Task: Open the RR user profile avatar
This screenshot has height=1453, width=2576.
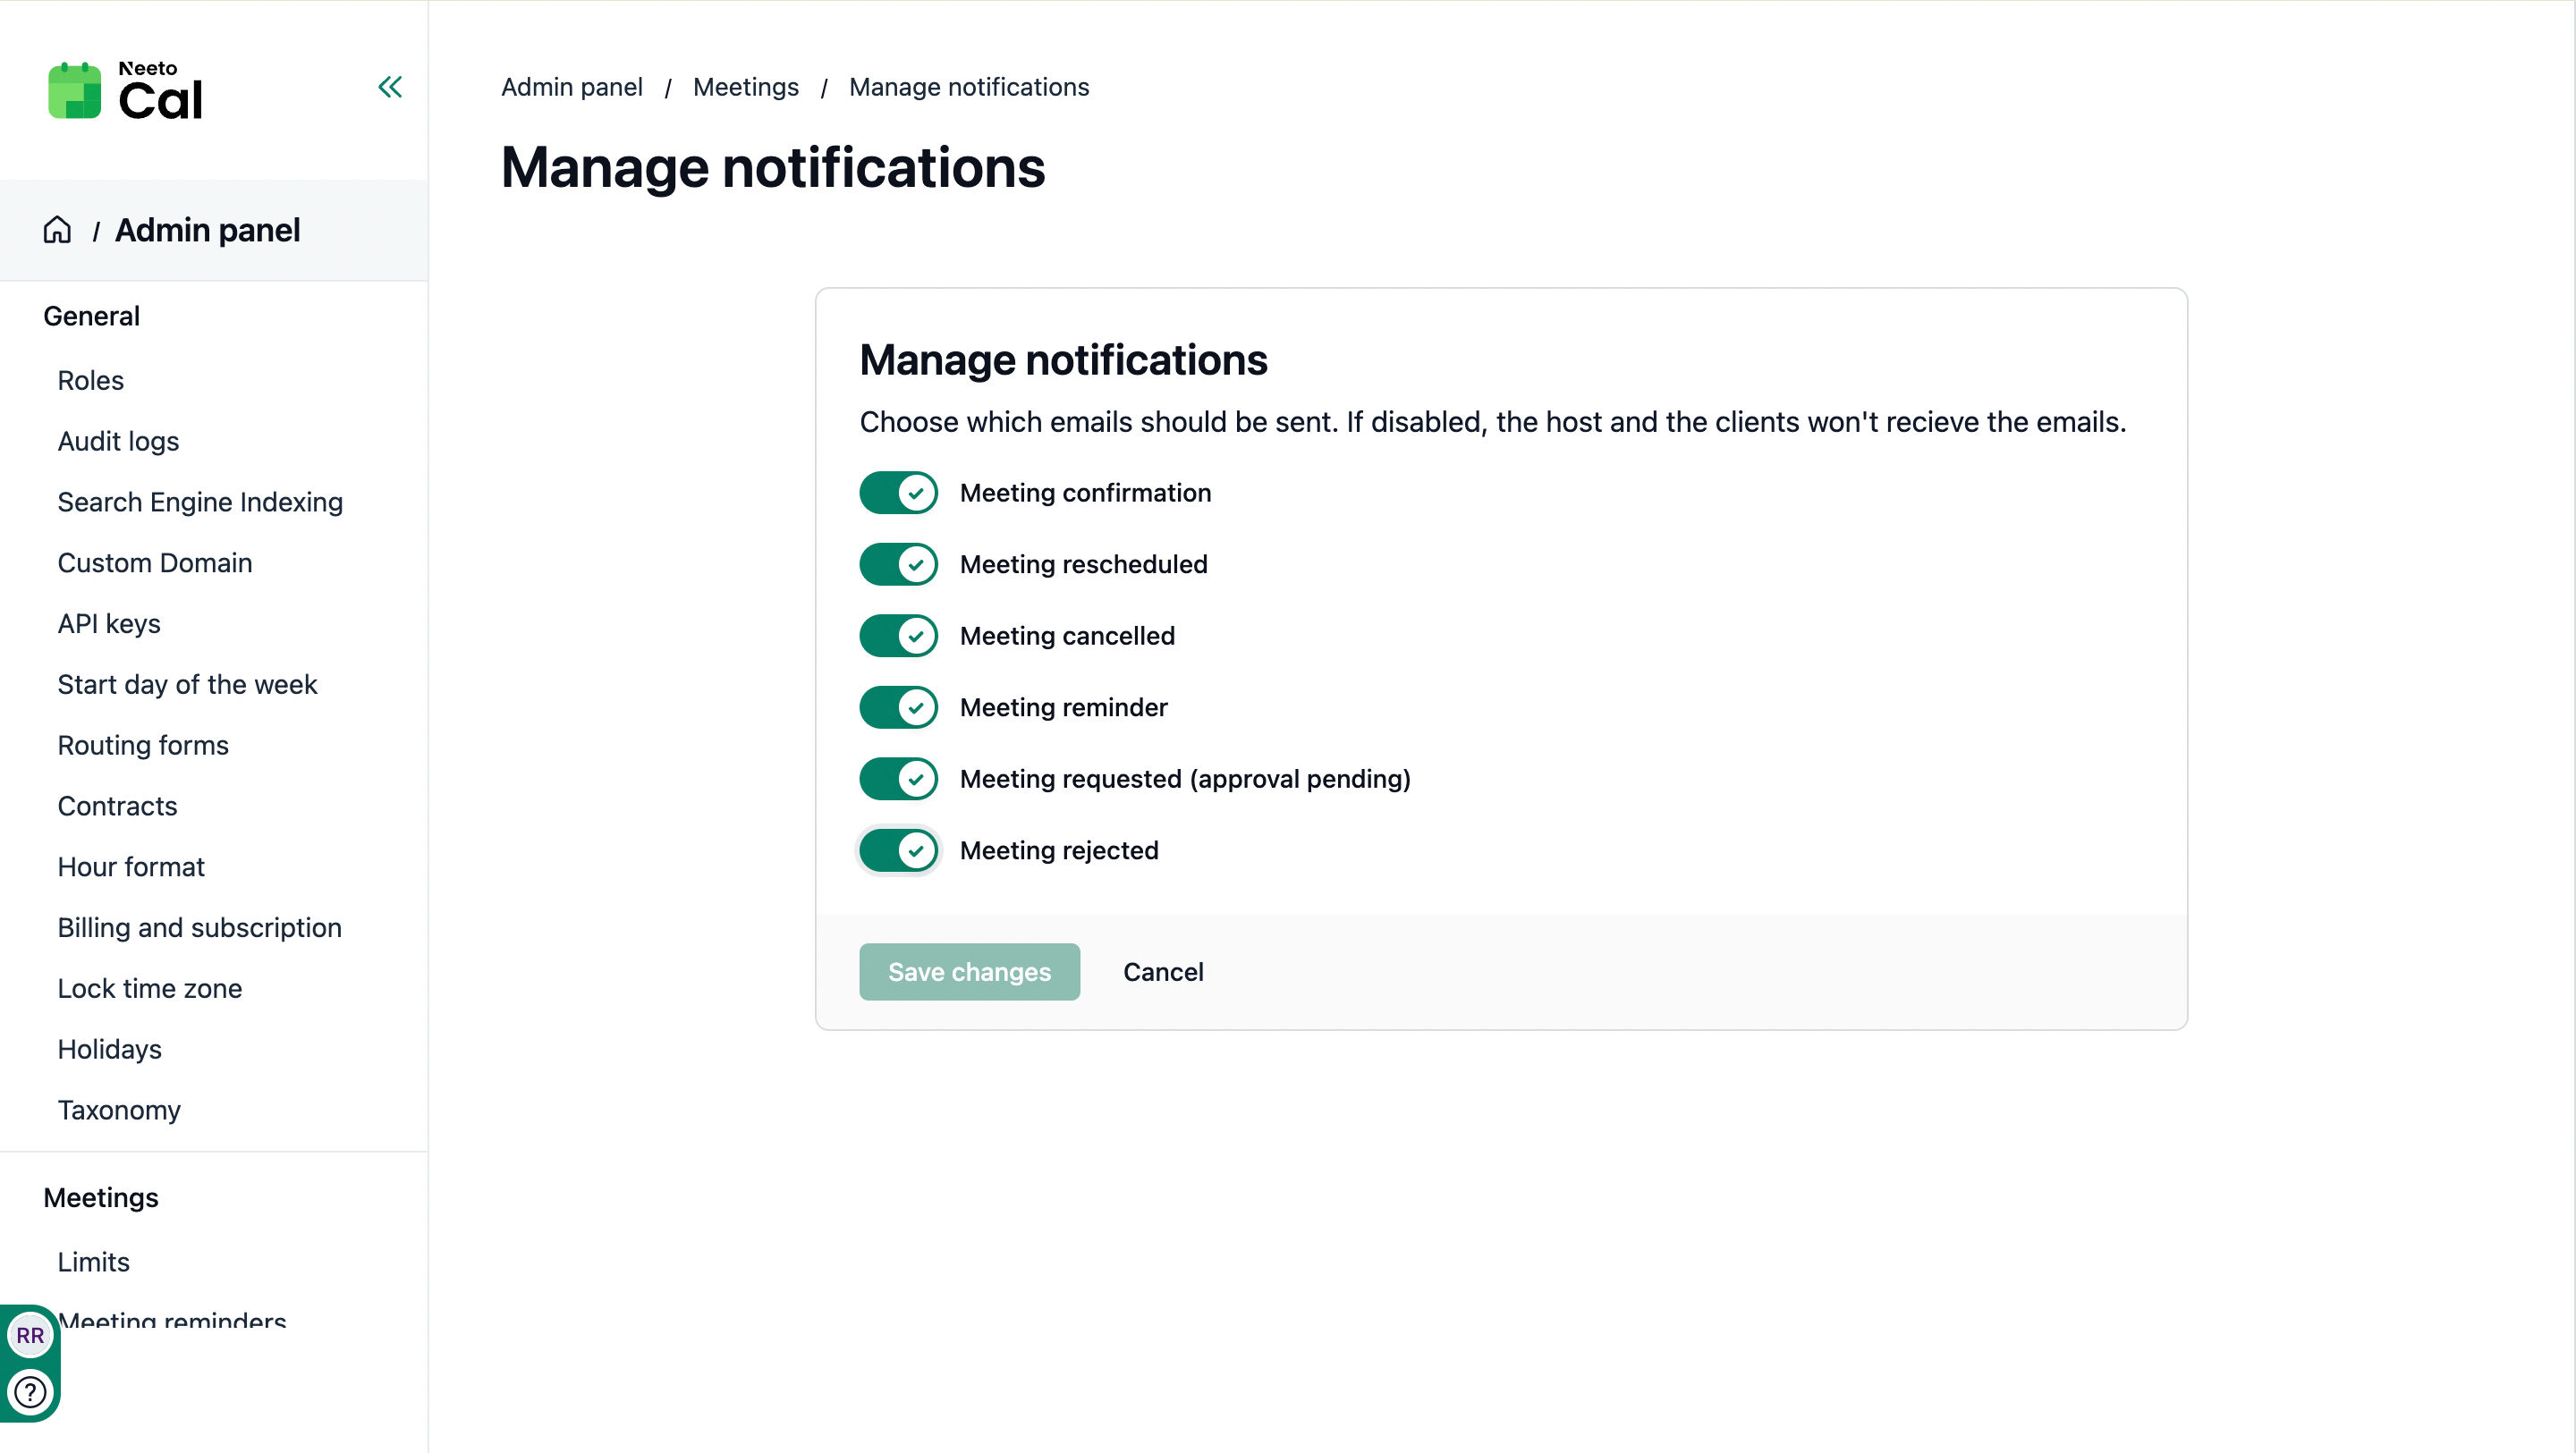Action: point(30,1335)
